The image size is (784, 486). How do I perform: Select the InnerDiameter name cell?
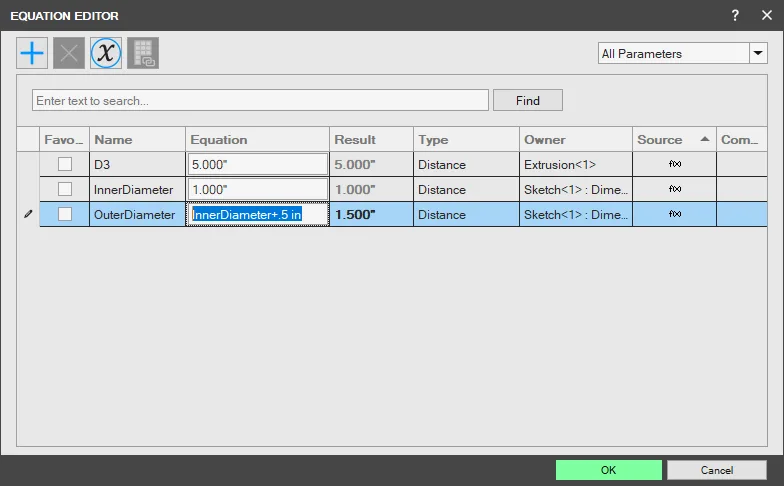[x=138, y=190]
